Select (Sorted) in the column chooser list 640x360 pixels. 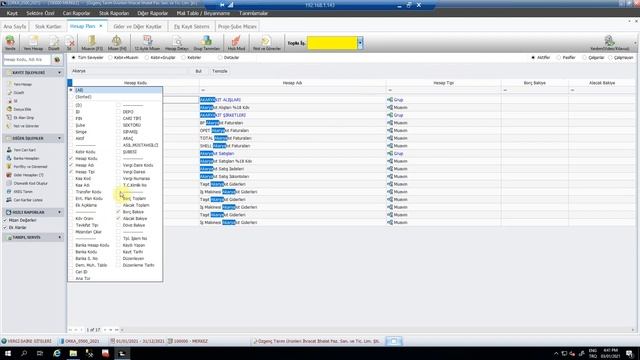click(x=116, y=97)
